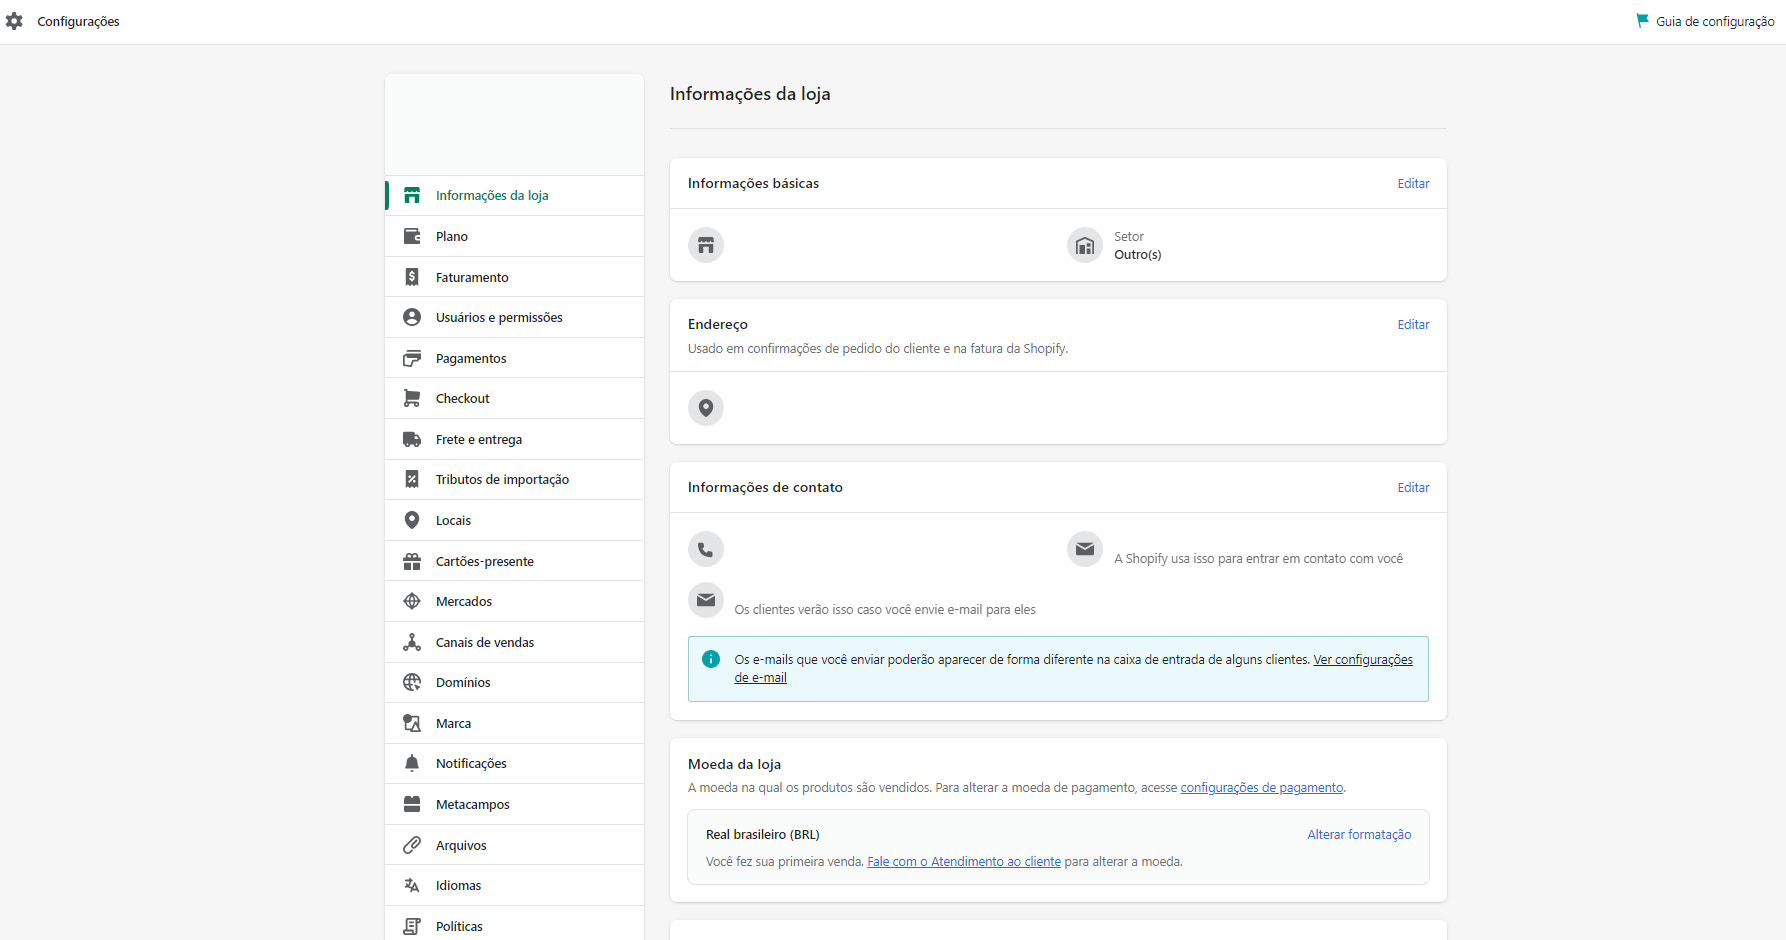Click the flag icon beside Guia de configuração
This screenshot has width=1786, height=940.
tap(1641, 19)
